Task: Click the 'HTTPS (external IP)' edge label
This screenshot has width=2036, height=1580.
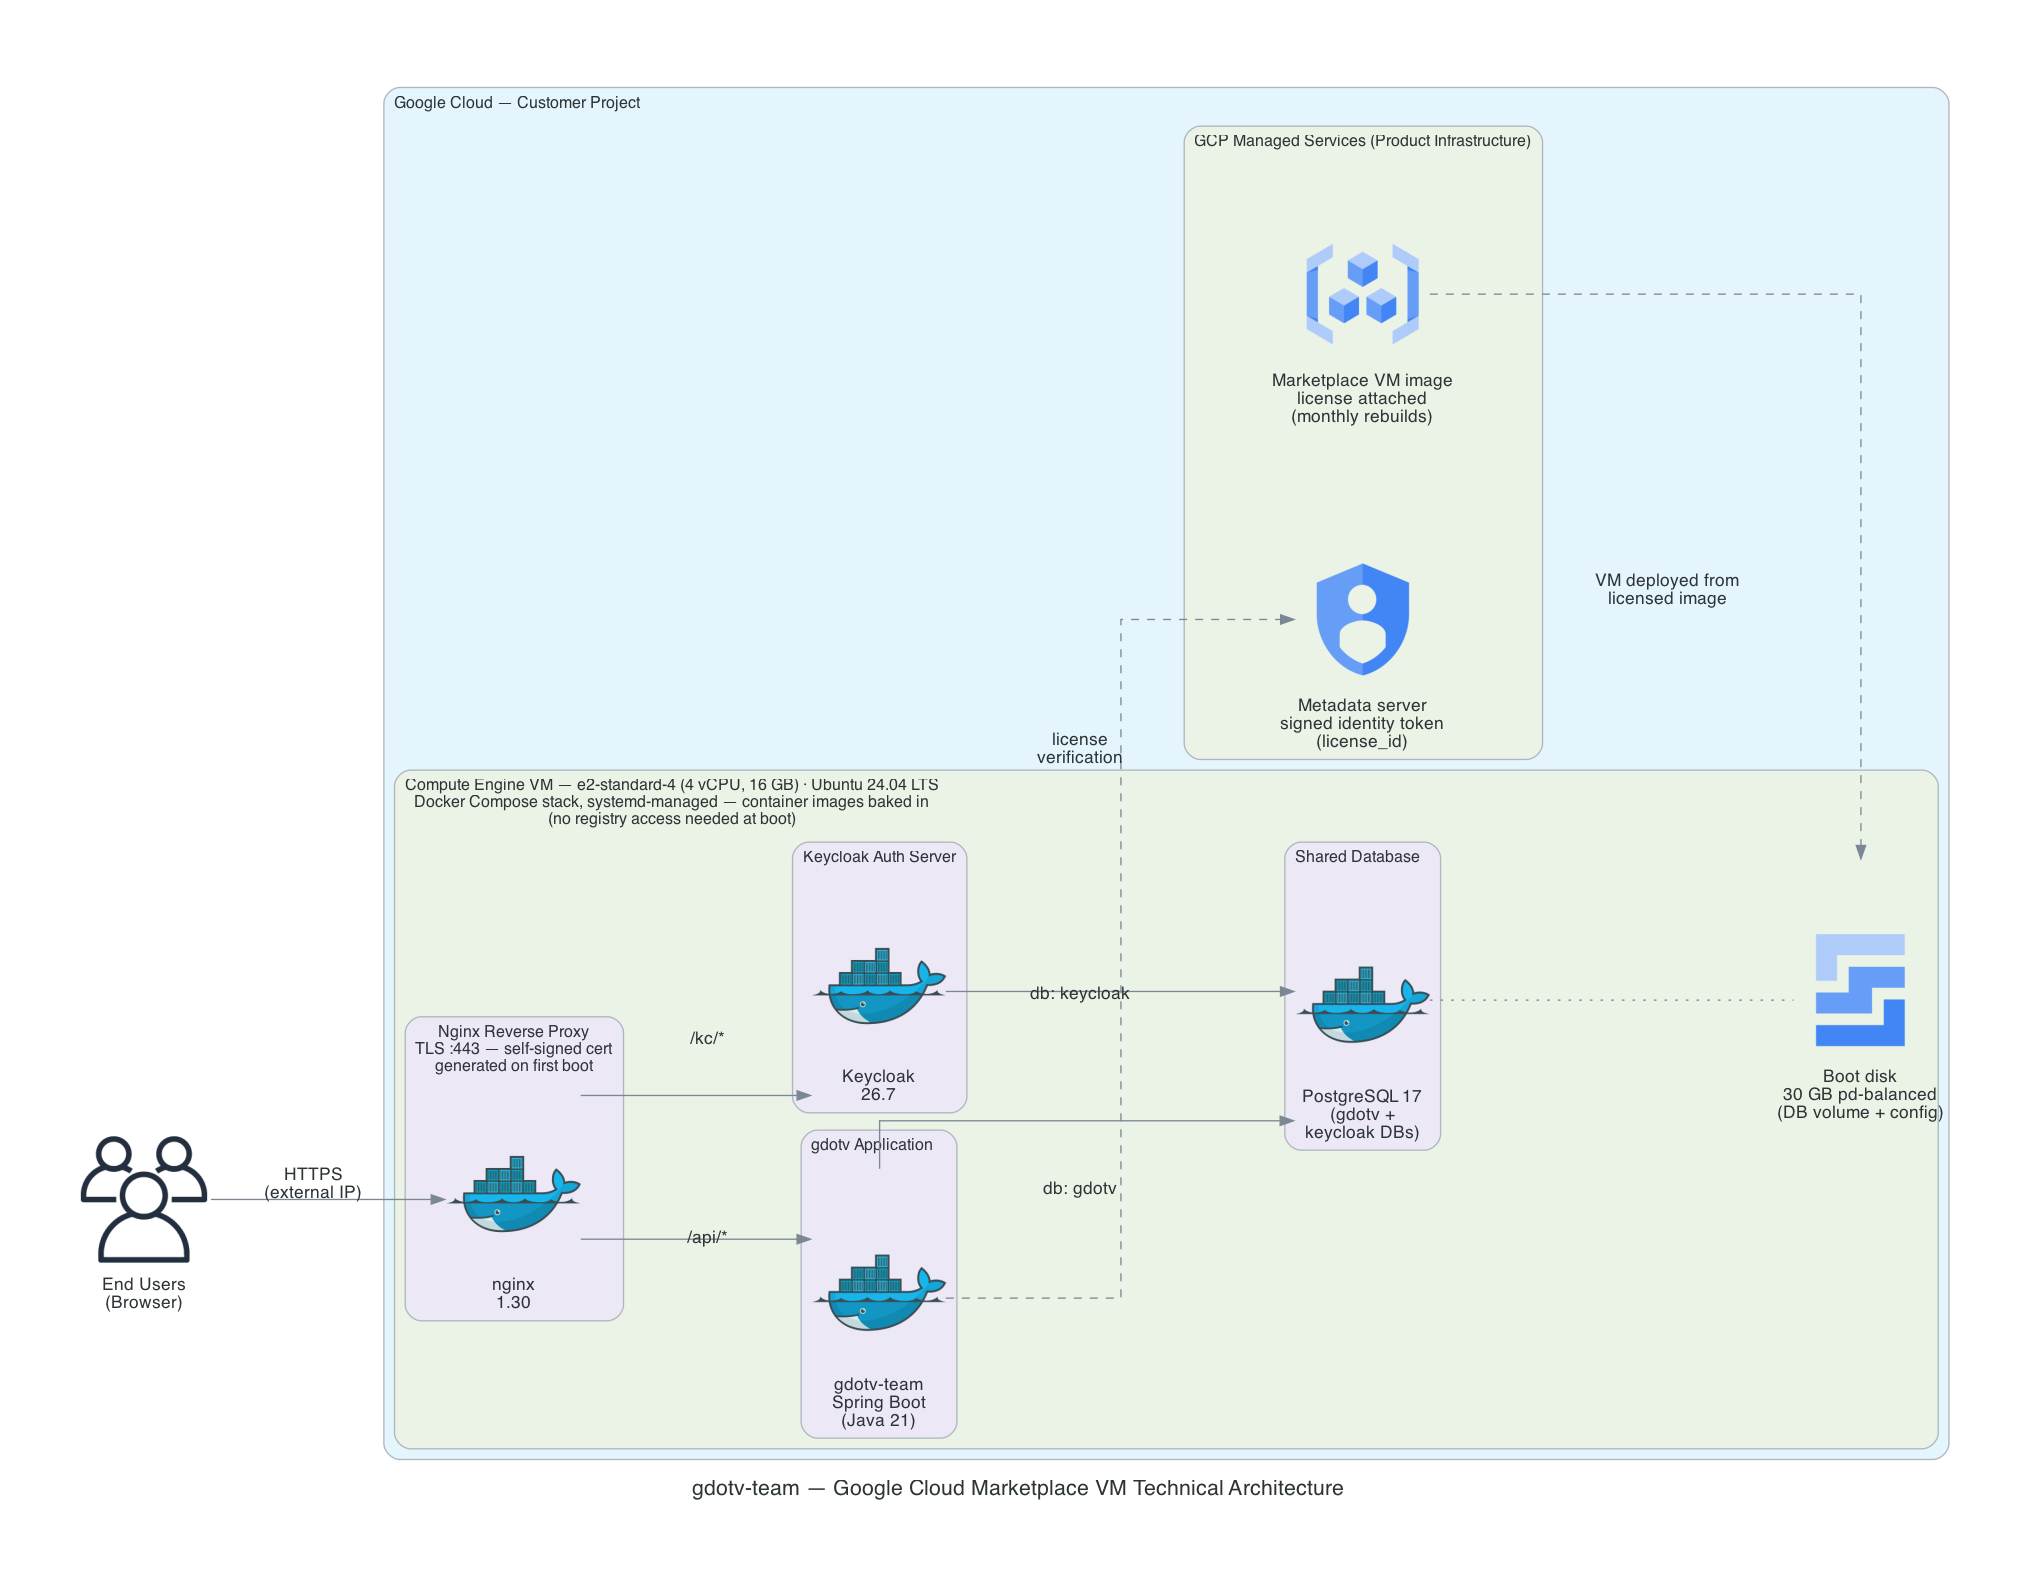Action: (313, 1183)
